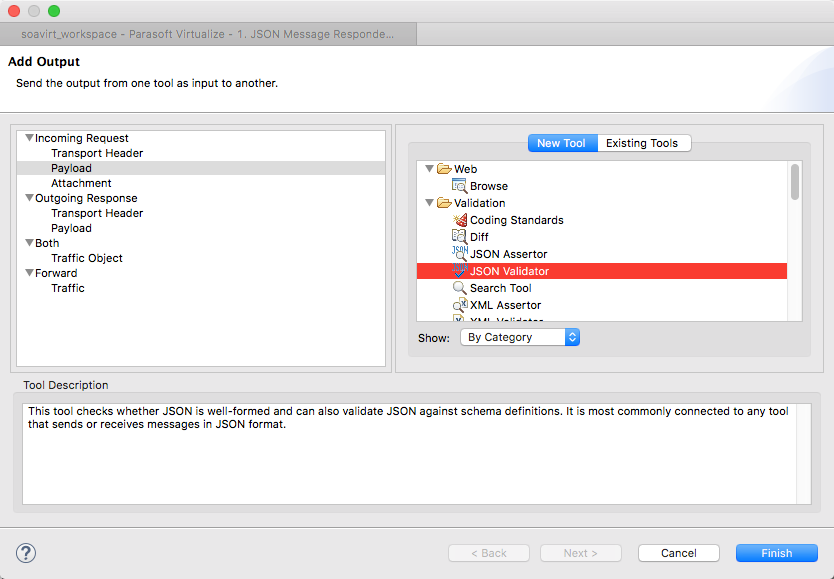Select the Incoming Request label
The image size is (834, 579).
click(81, 138)
